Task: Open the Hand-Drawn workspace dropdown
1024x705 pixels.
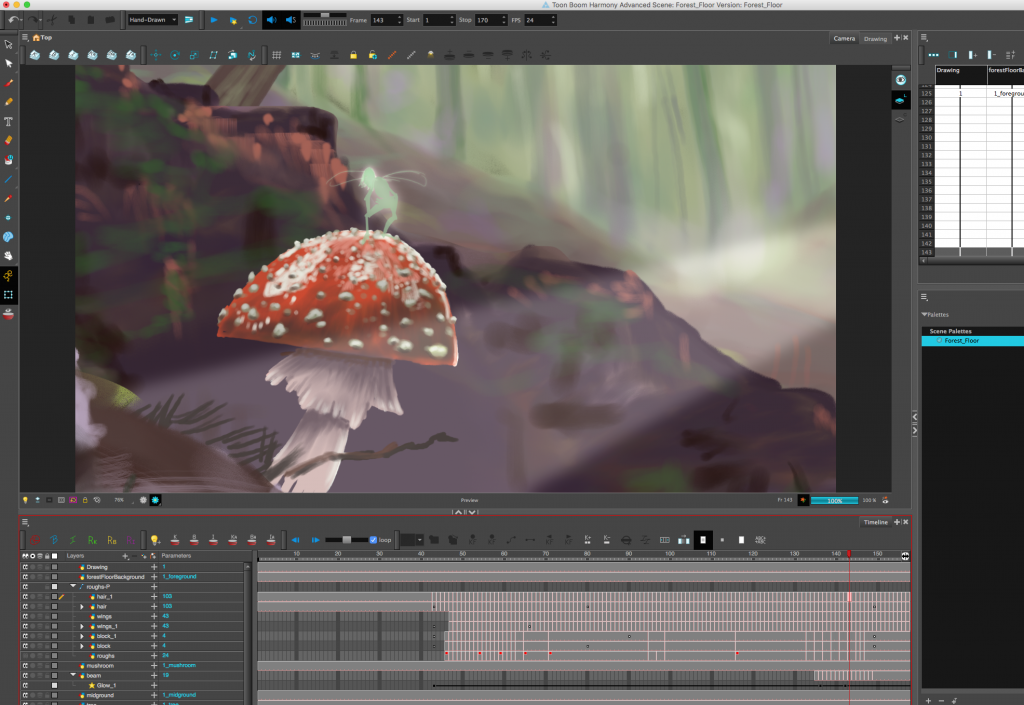Action: pyautogui.click(x=153, y=20)
